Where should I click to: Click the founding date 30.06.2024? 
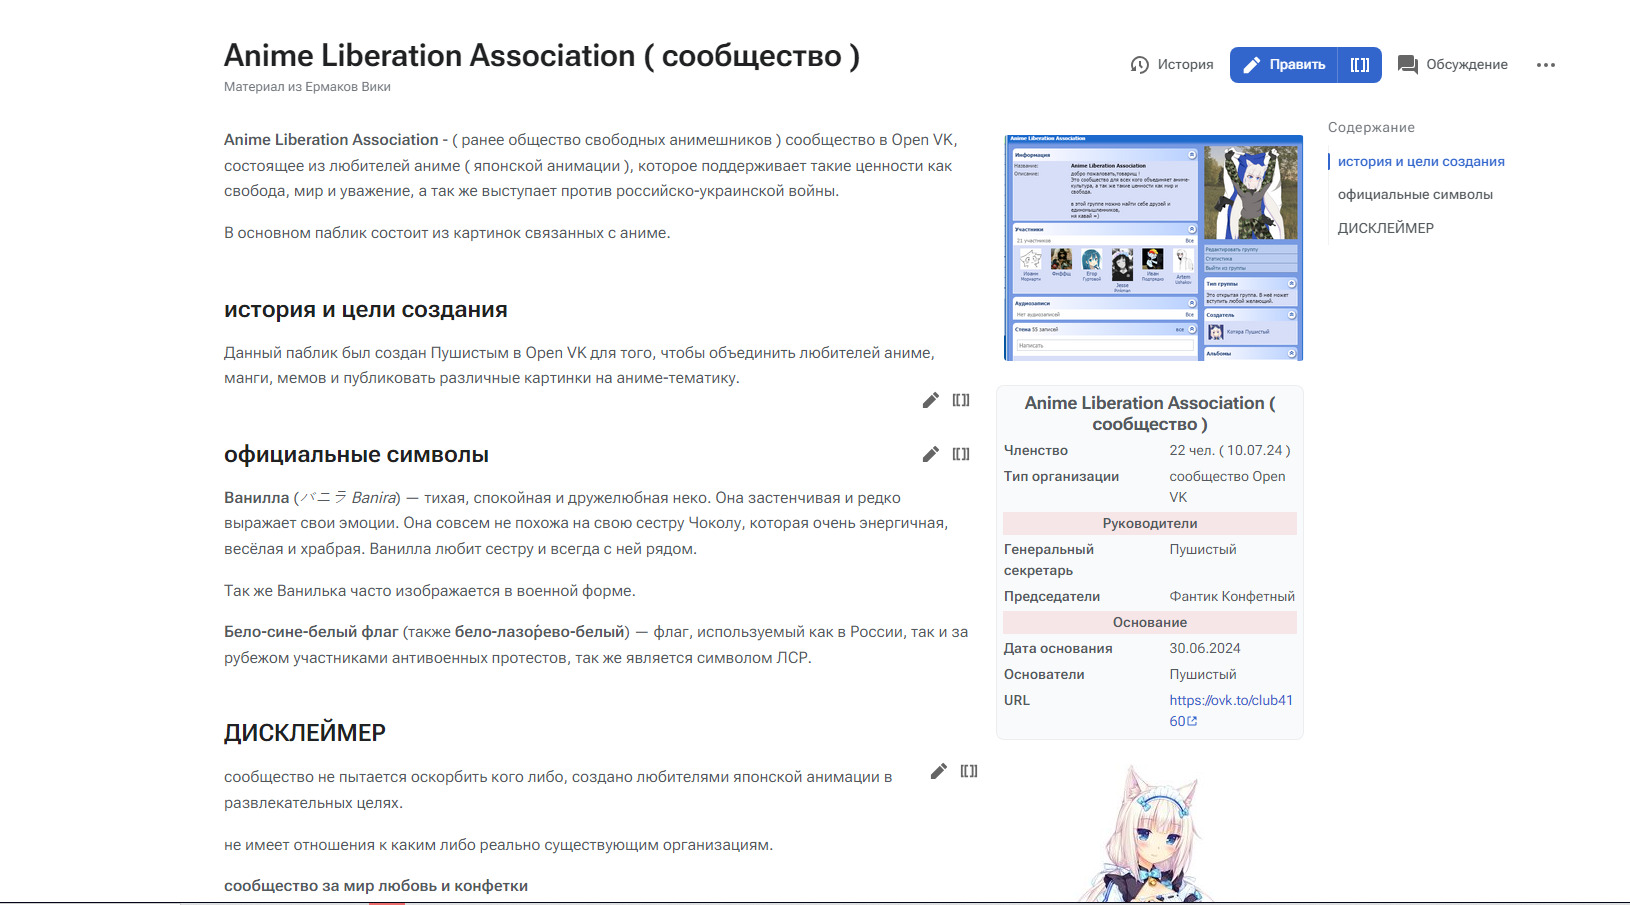tap(1205, 649)
